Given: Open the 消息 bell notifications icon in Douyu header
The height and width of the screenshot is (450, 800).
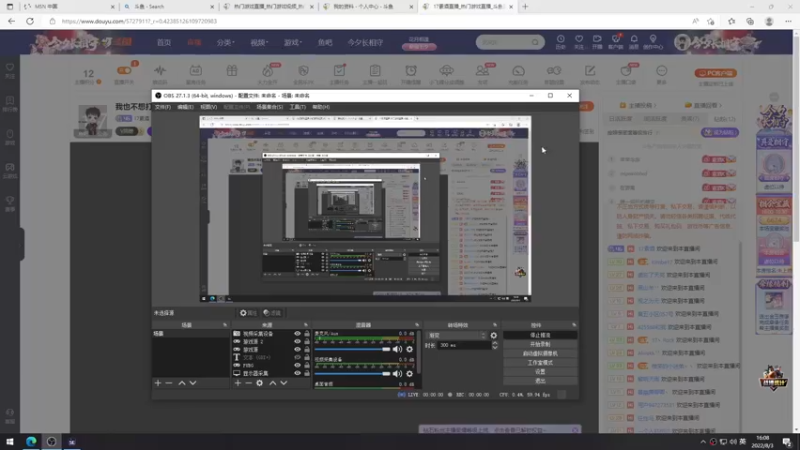Looking at the screenshot, I should pos(634,42).
